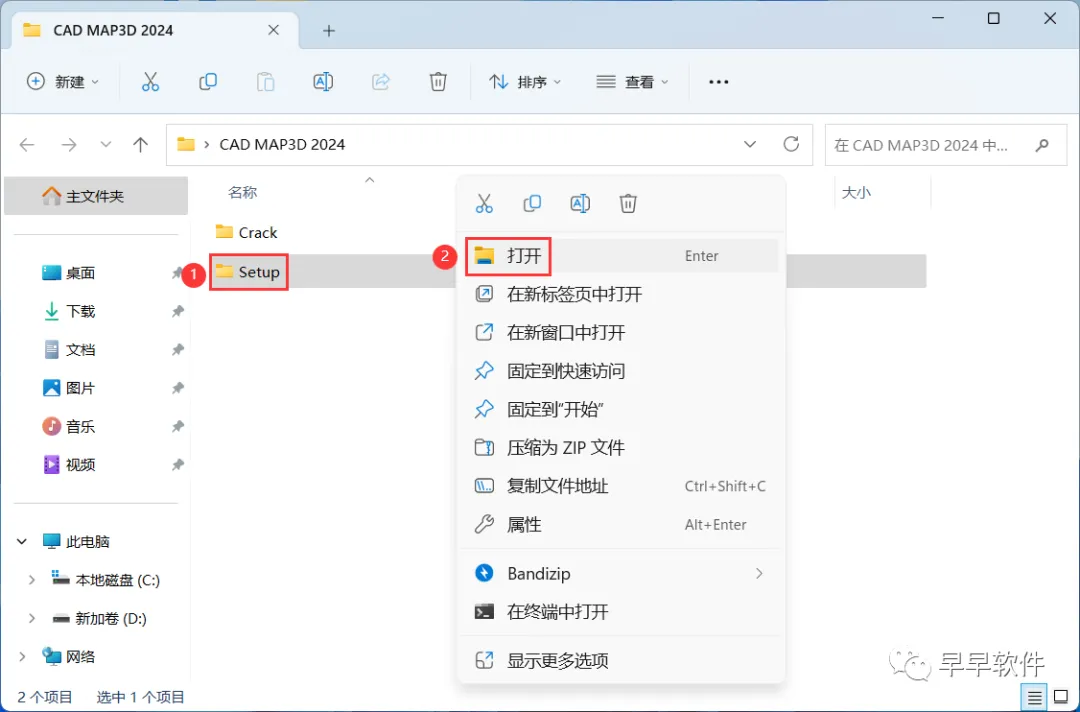This screenshot has height=712, width=1080.
Task: Expand the 网络 tree node
Action: (22, 657)
